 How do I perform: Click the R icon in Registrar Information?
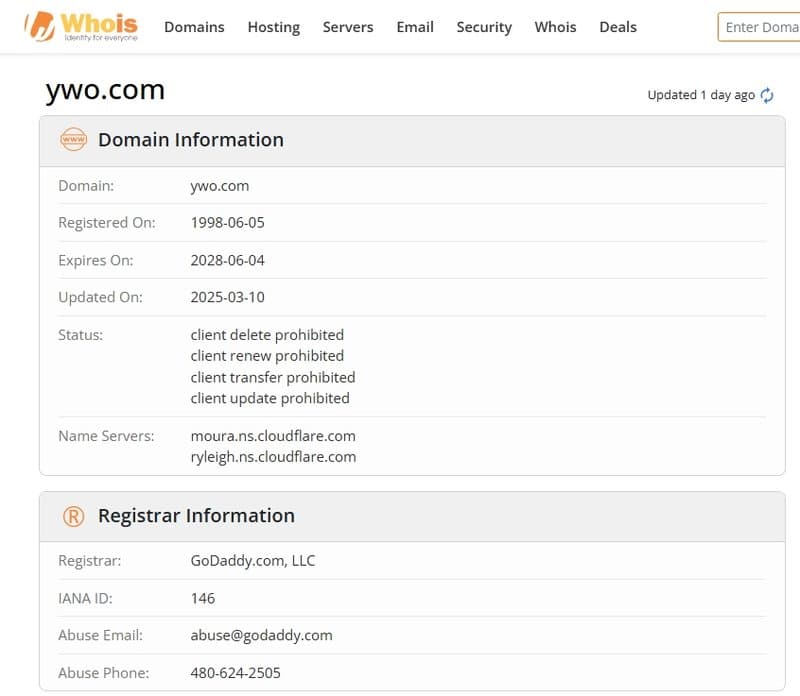[x=73, y=516]
